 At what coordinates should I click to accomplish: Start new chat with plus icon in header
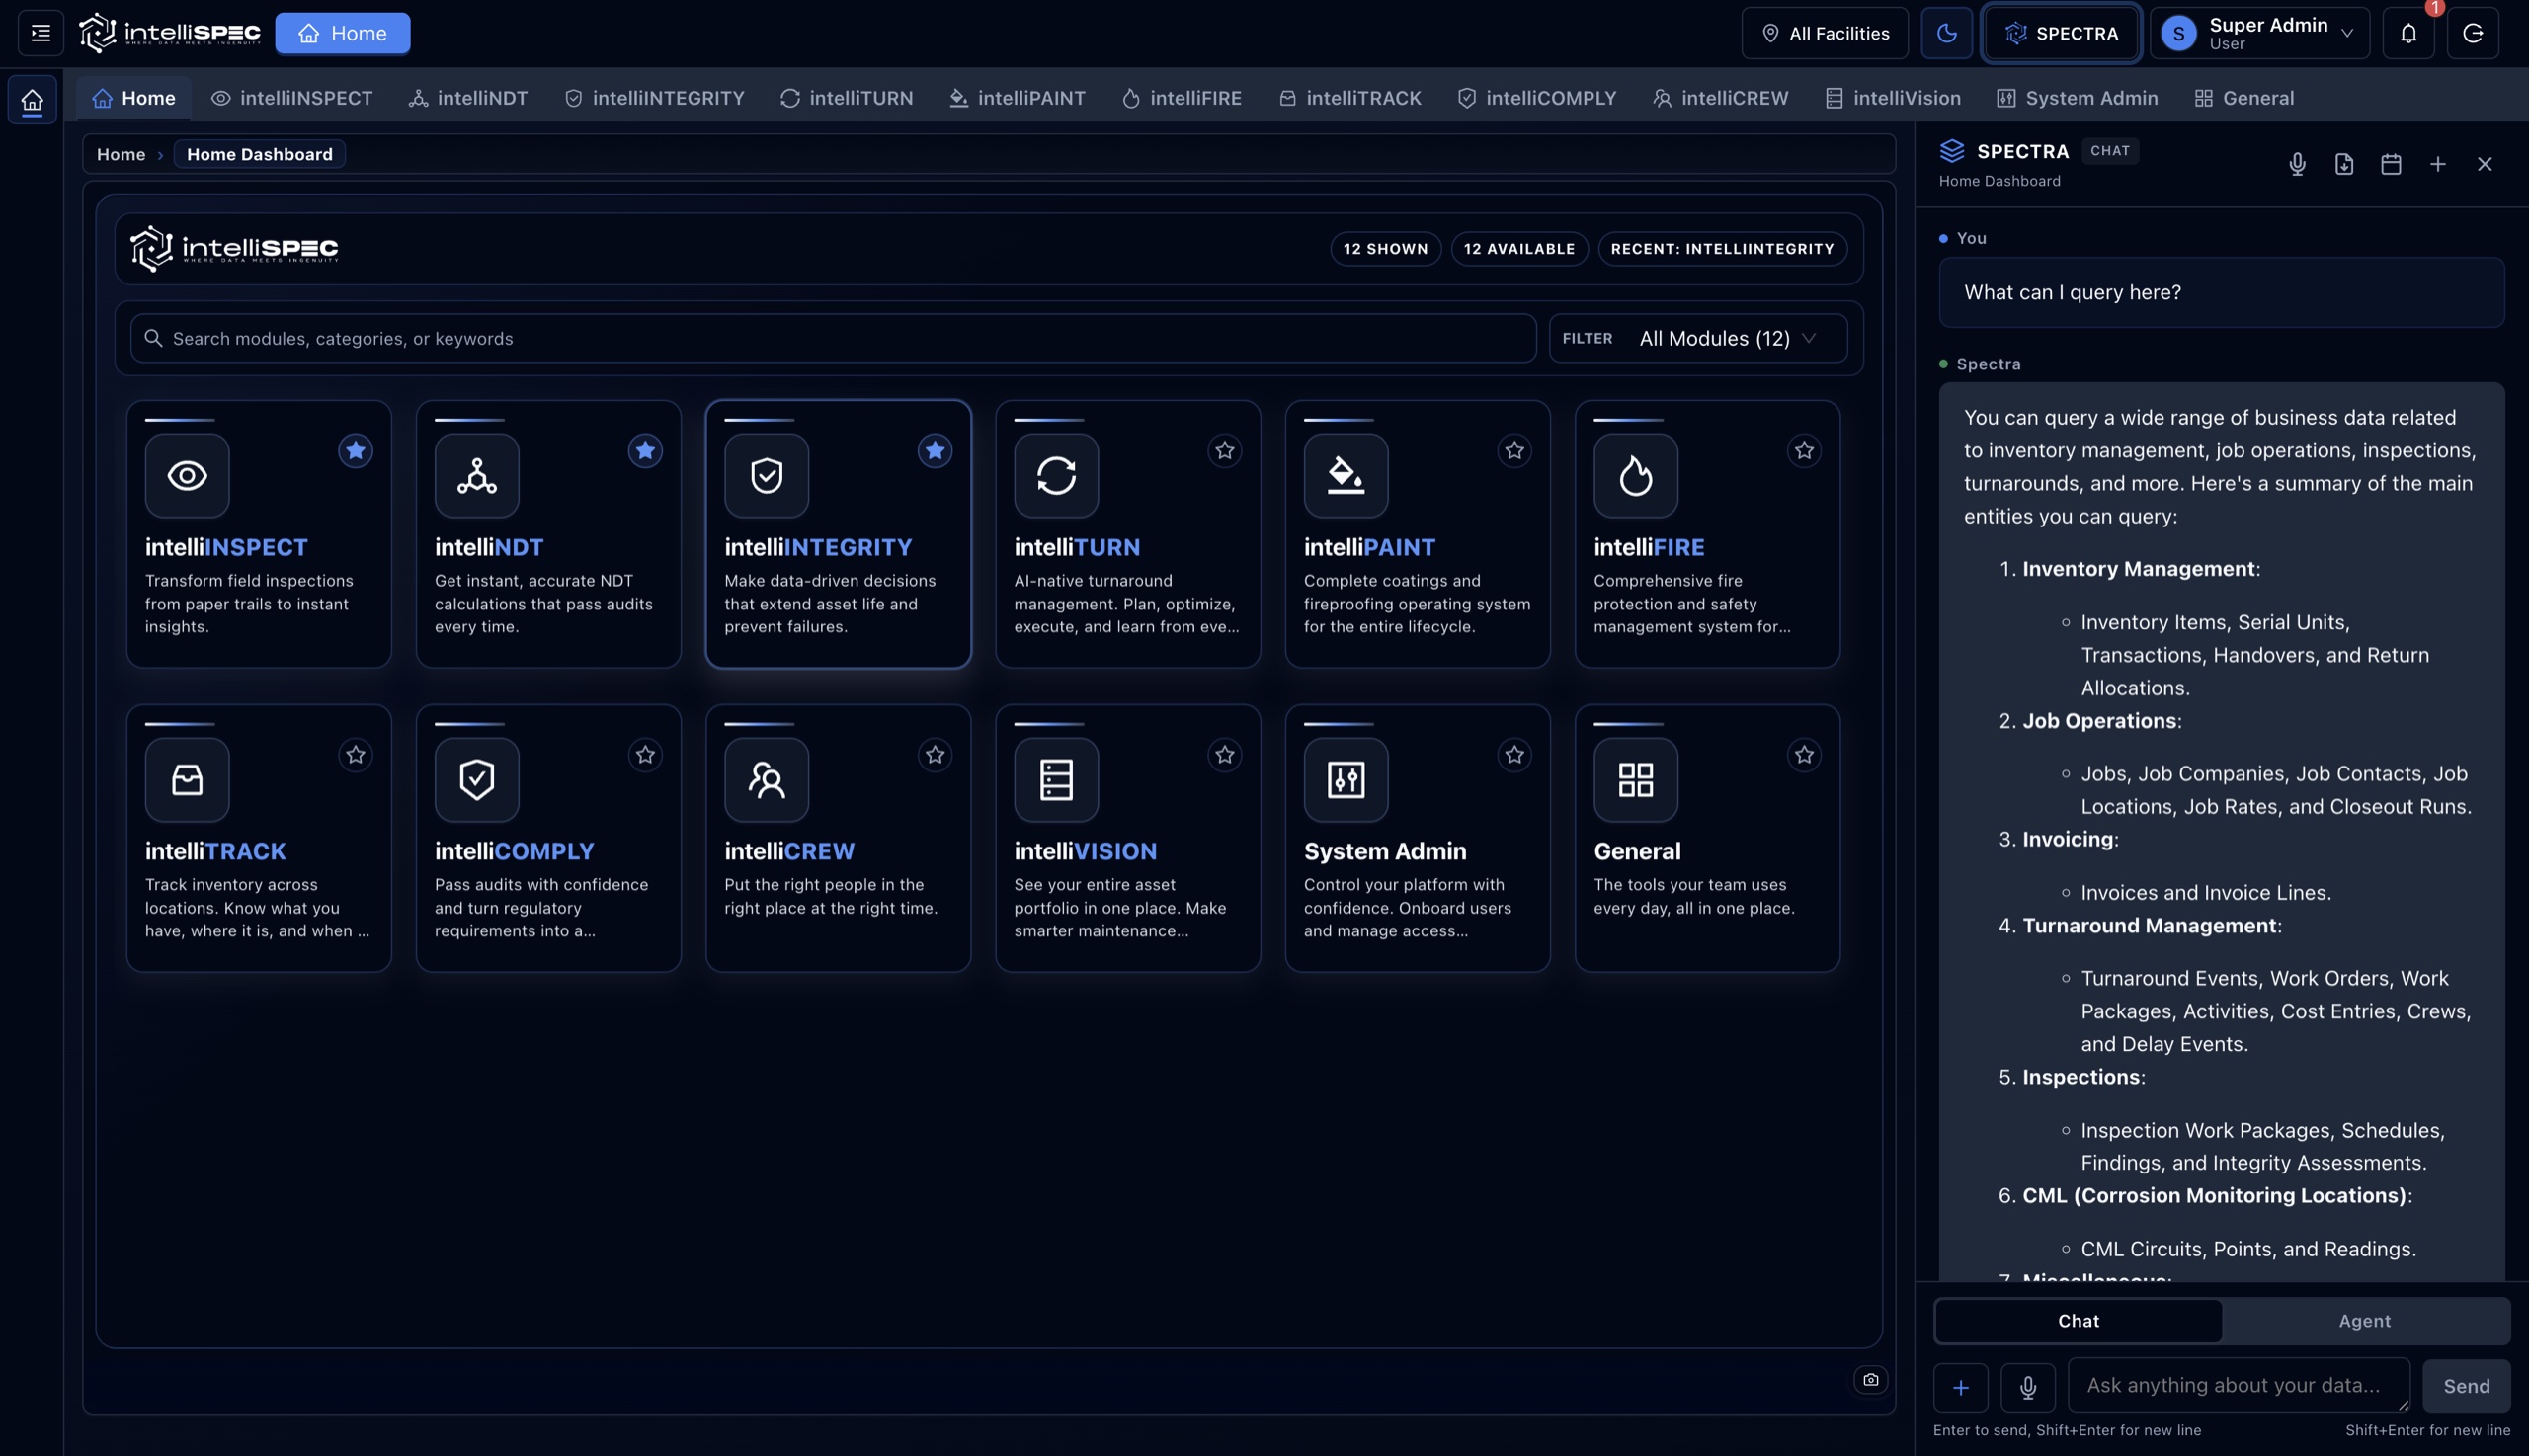point(2438,164)
